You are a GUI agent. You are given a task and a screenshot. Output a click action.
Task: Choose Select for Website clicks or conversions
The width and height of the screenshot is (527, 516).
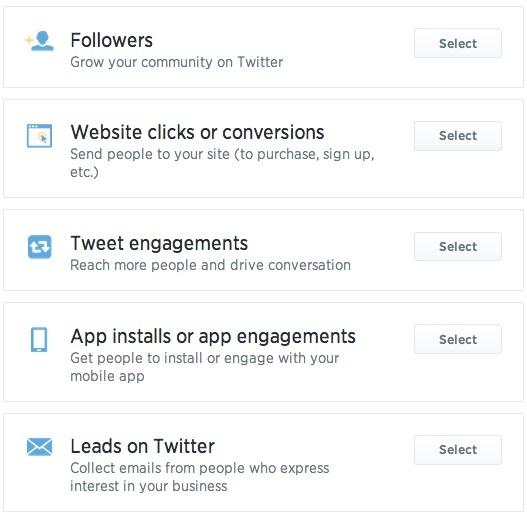[458, 136]
